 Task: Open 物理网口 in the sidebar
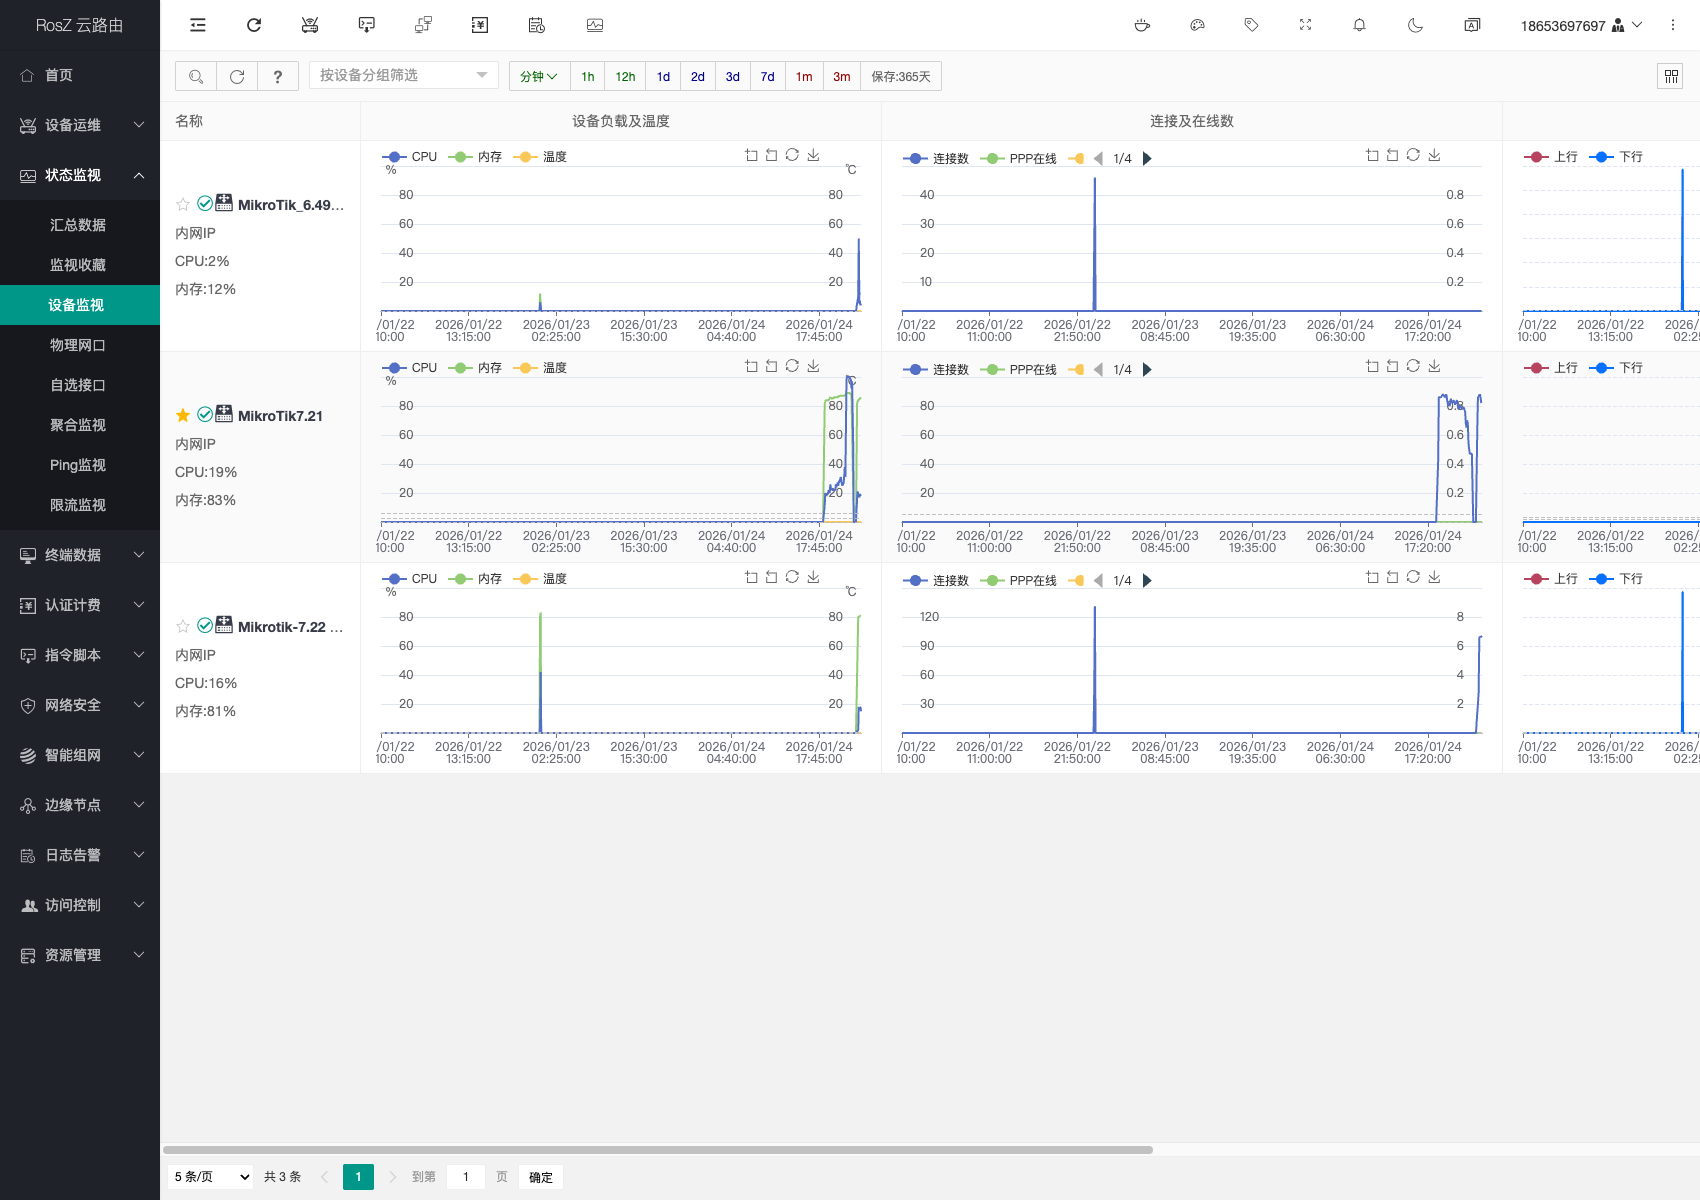[78, 345]
